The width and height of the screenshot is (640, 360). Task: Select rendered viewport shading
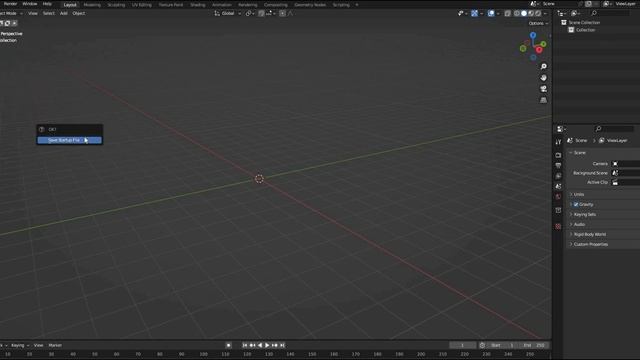click(x=538, y=13)
